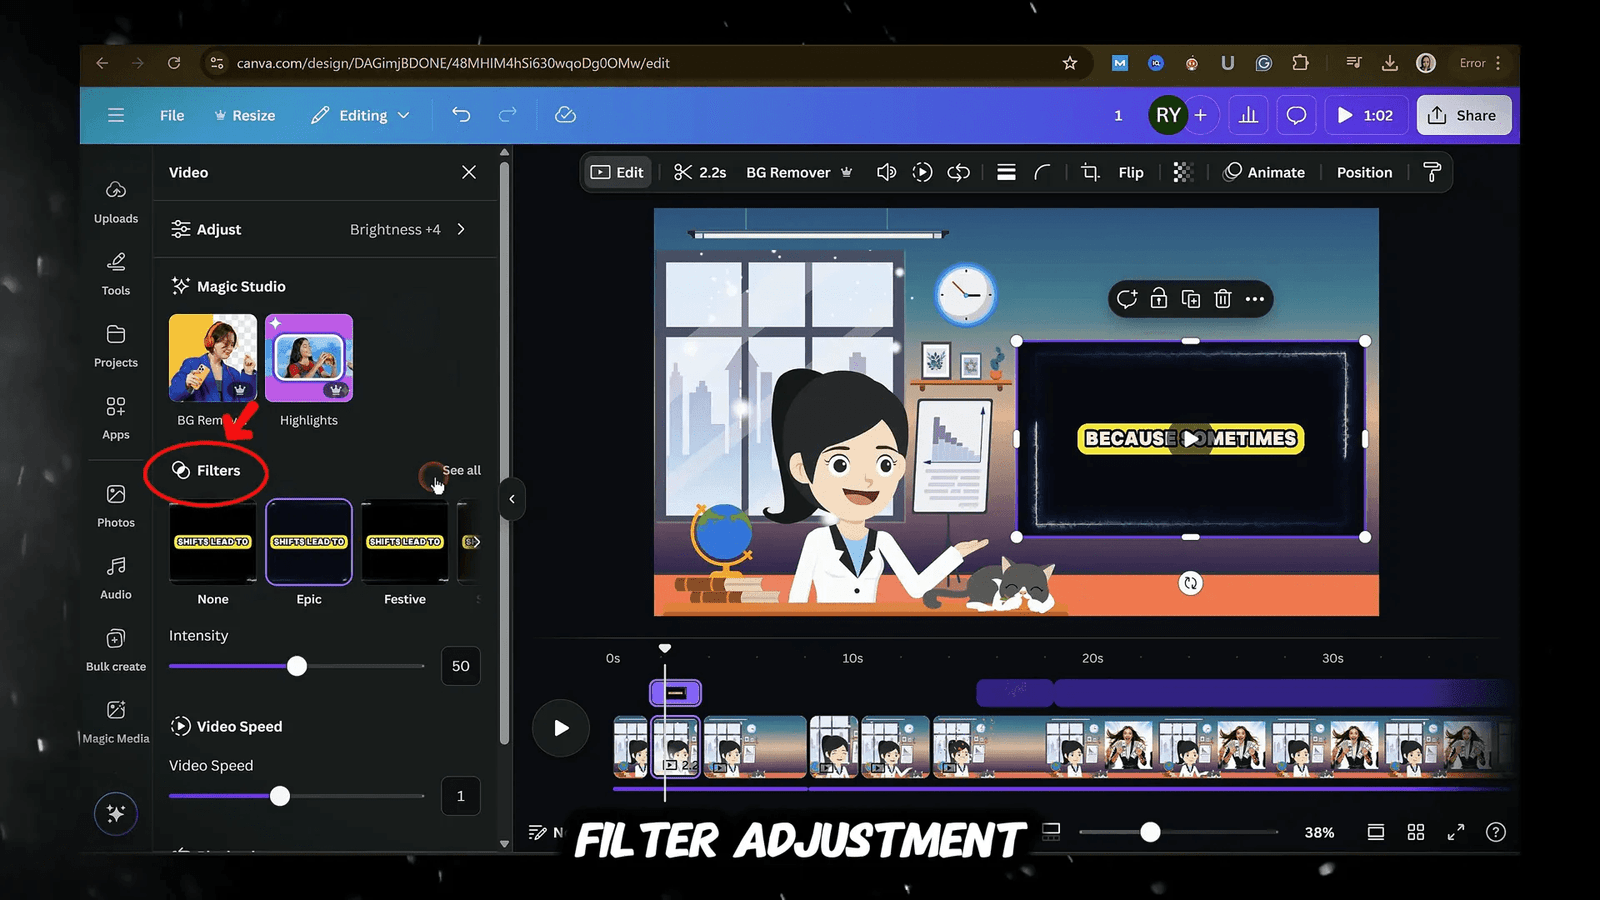Open the volume control for the clip
1600x900 pixels.
[x=886, y=172]
